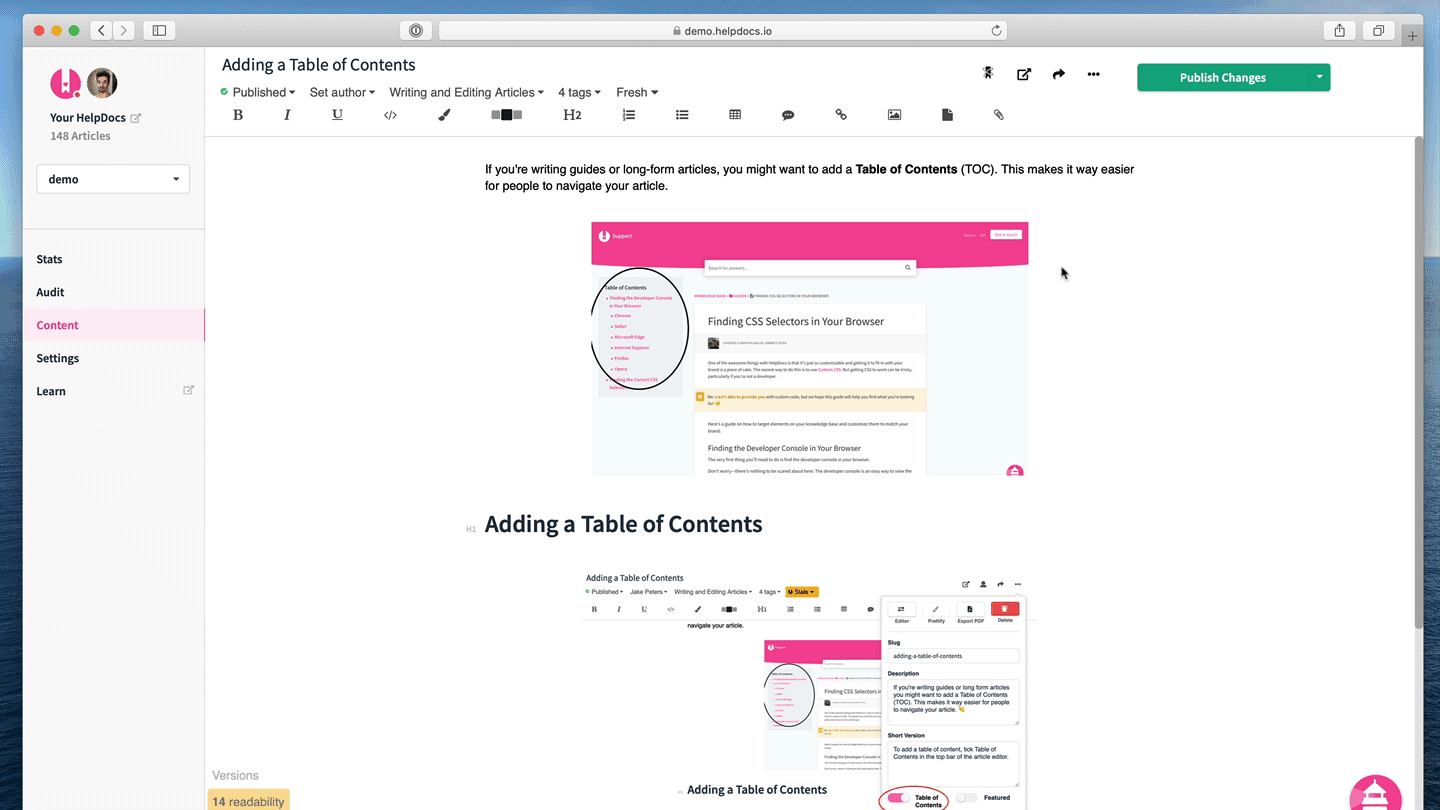Click the share arrow icon
Image resolution: width=1440 pixels, height=810 pixels.
point(1059,74)
